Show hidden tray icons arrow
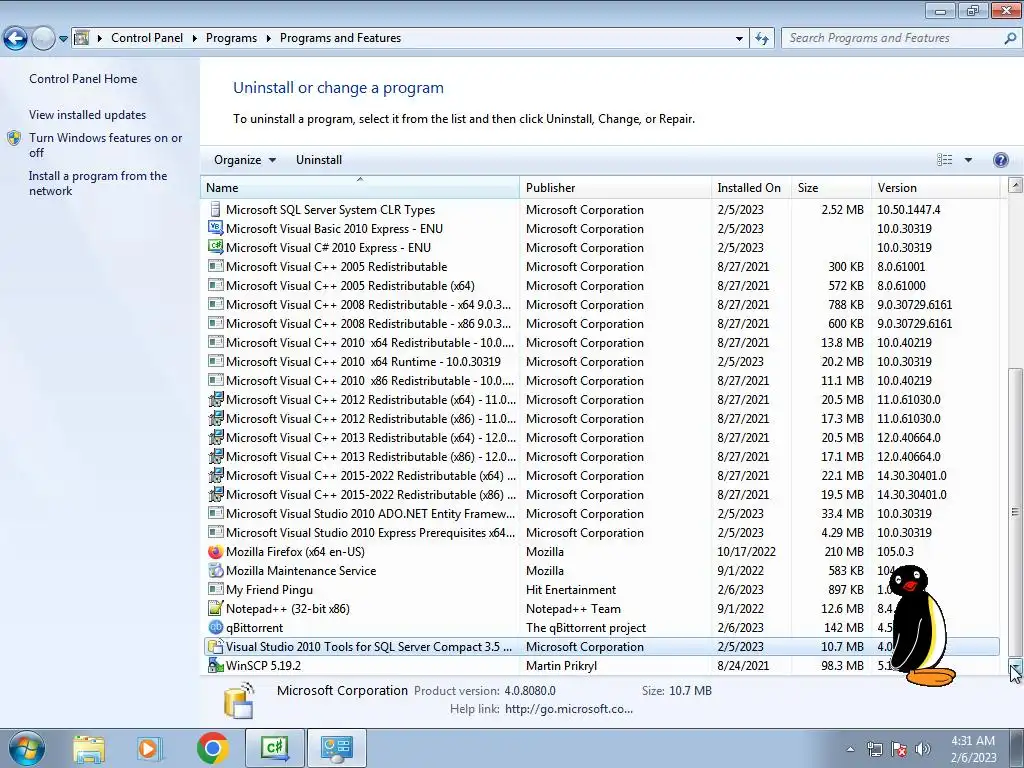Screen dimensions: 1024x768 tap(850, 749)
